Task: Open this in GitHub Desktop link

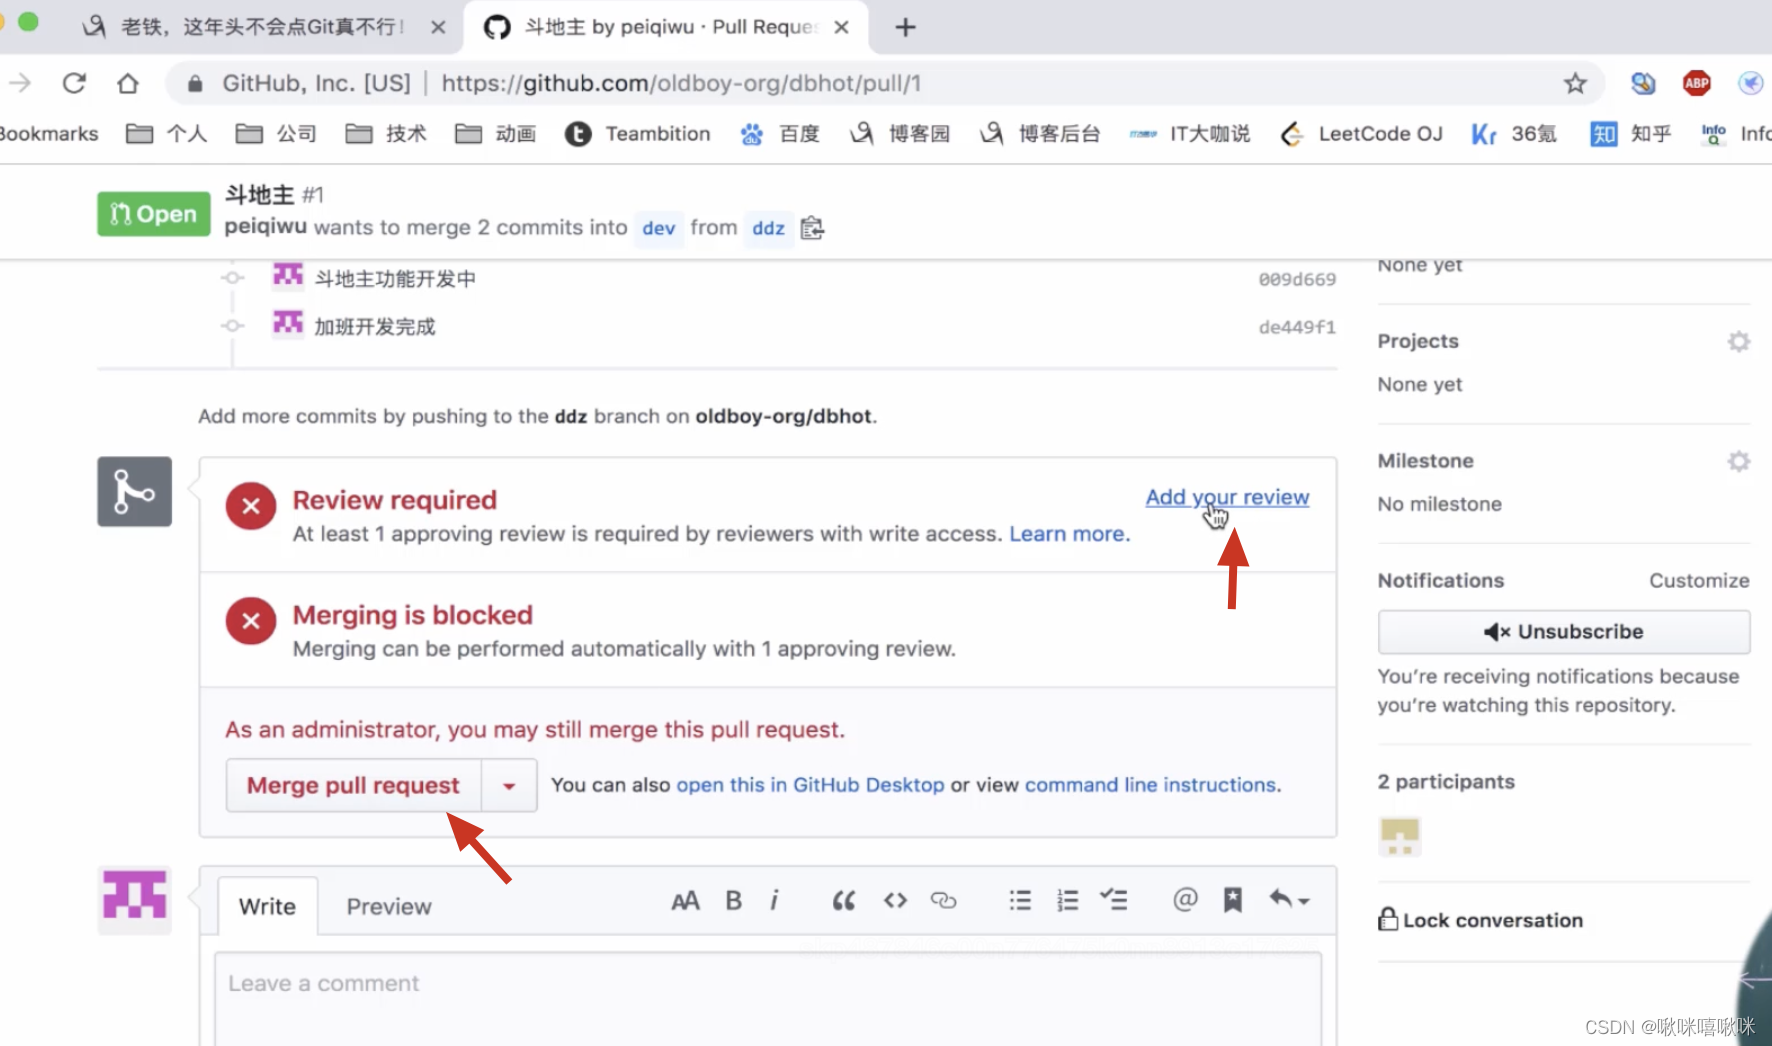Action: (x=810, y=785)
